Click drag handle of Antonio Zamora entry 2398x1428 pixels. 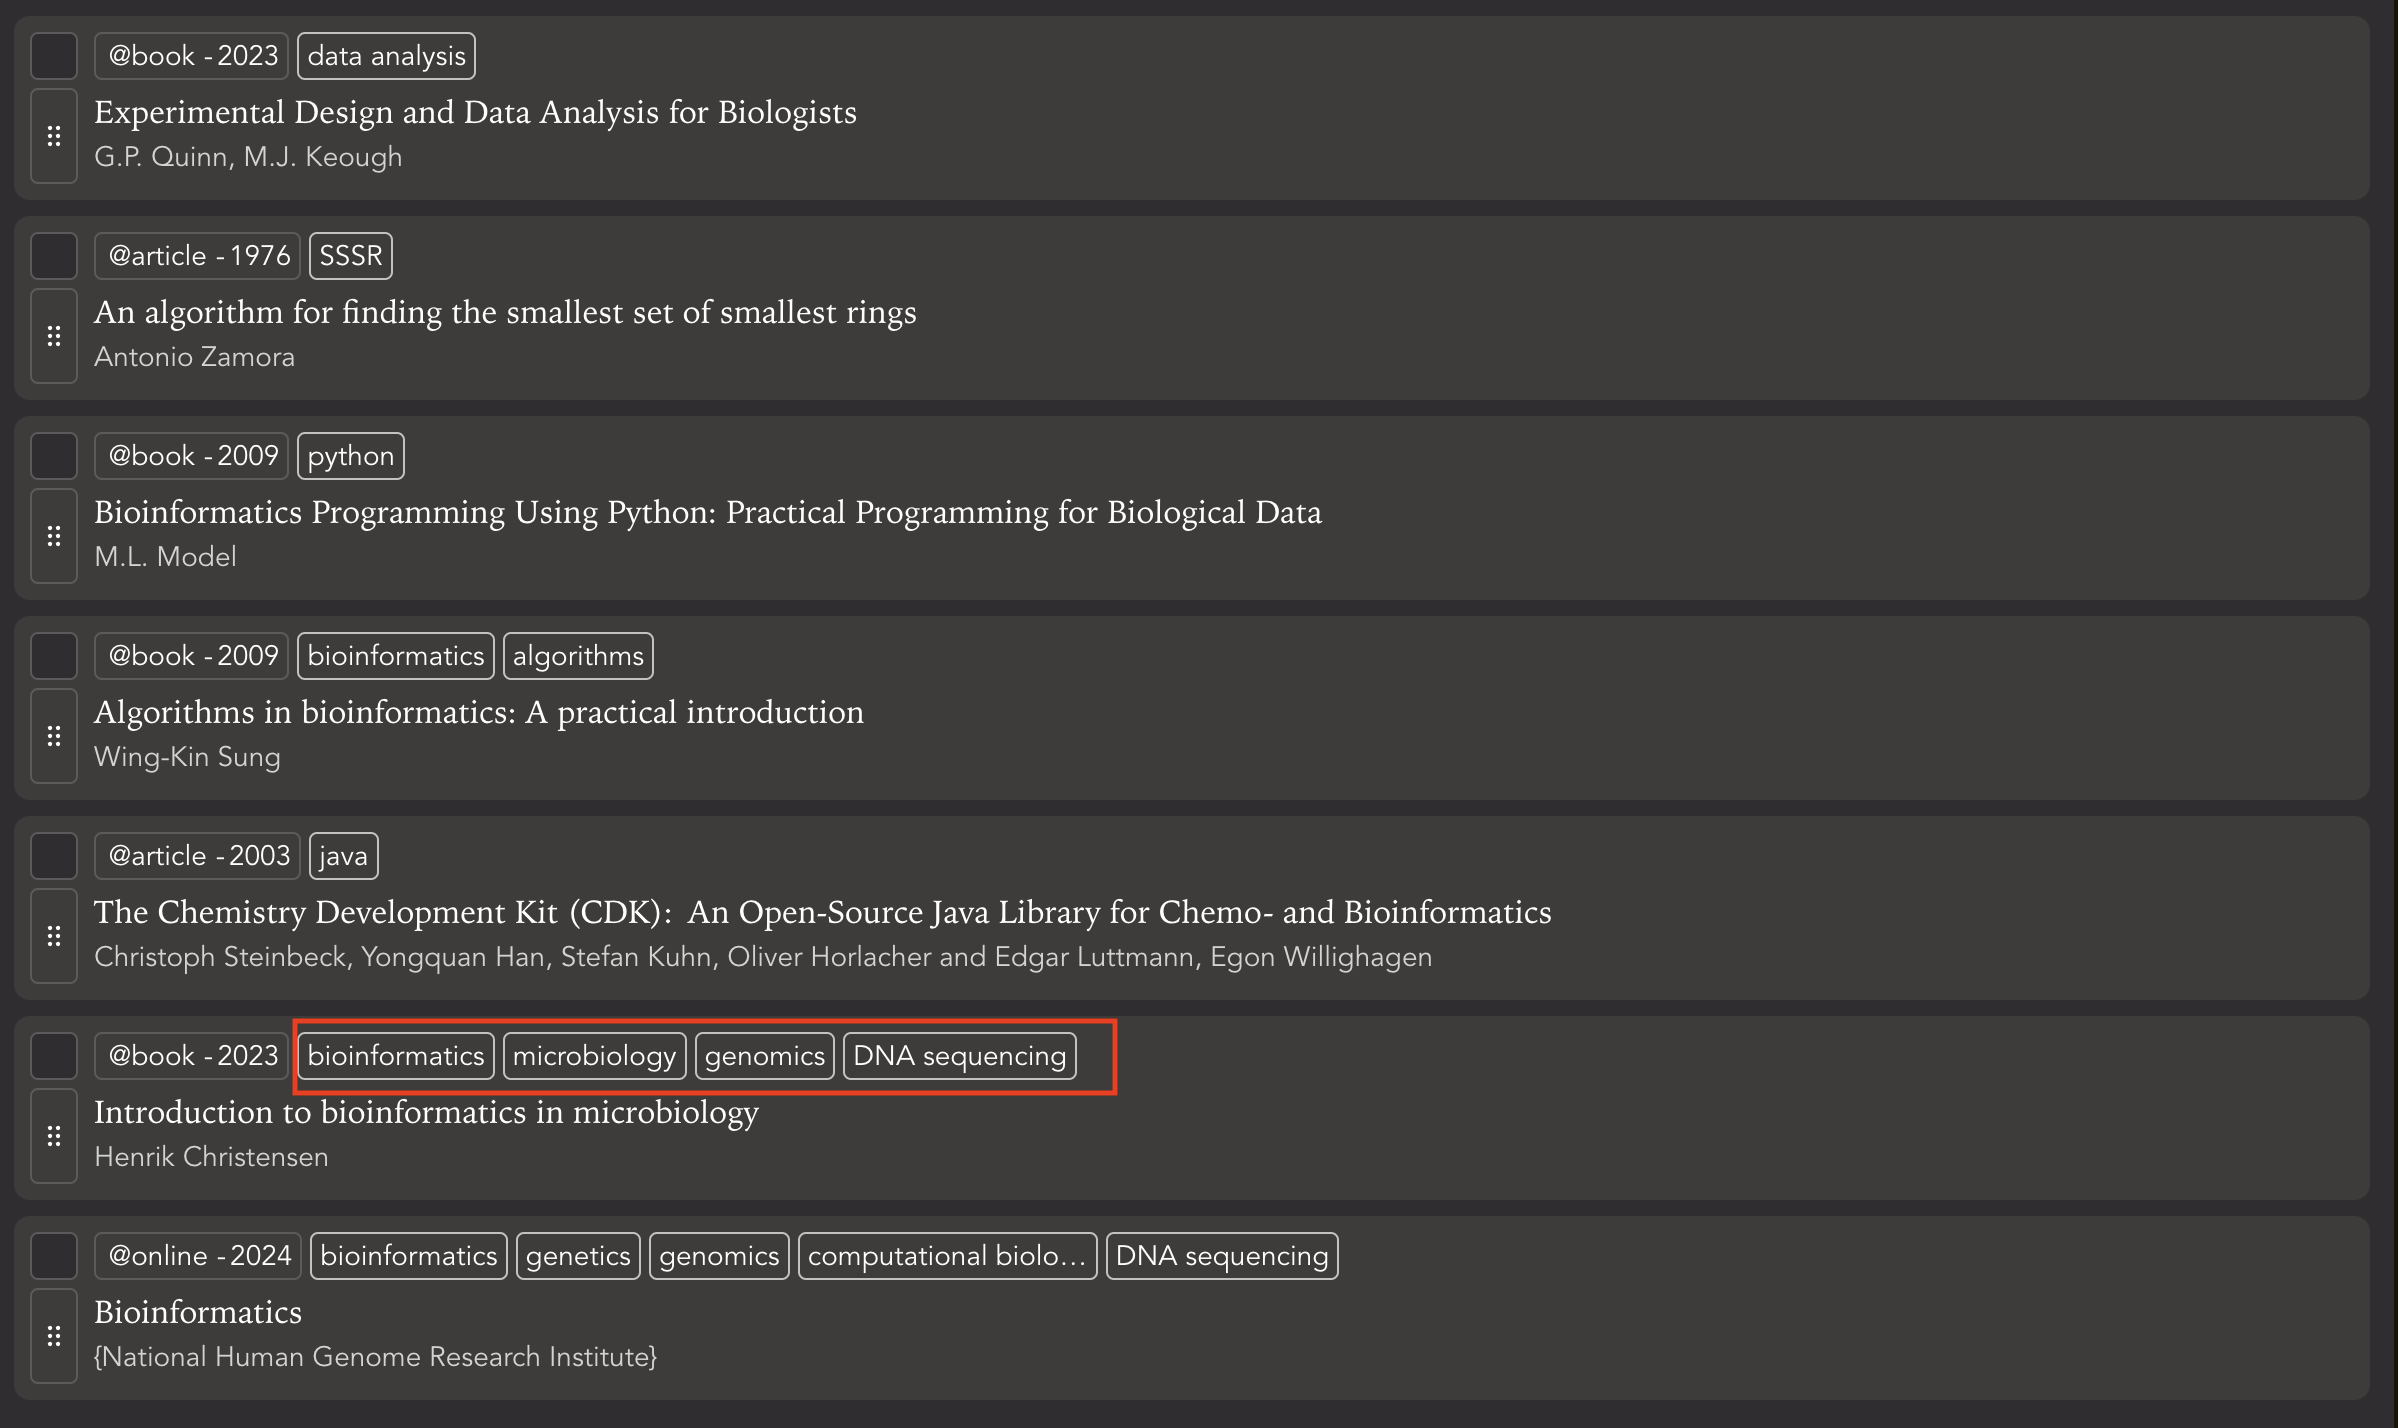click(x=54, y=336)
